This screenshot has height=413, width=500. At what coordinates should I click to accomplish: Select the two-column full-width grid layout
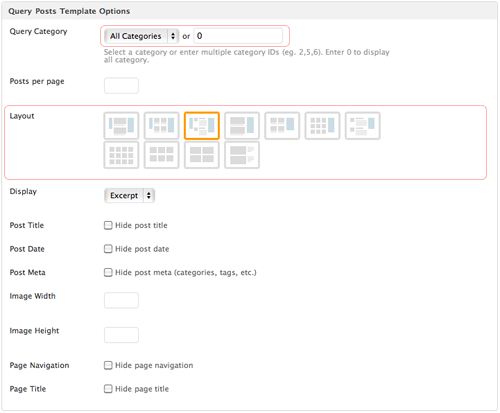coord(202,155)
